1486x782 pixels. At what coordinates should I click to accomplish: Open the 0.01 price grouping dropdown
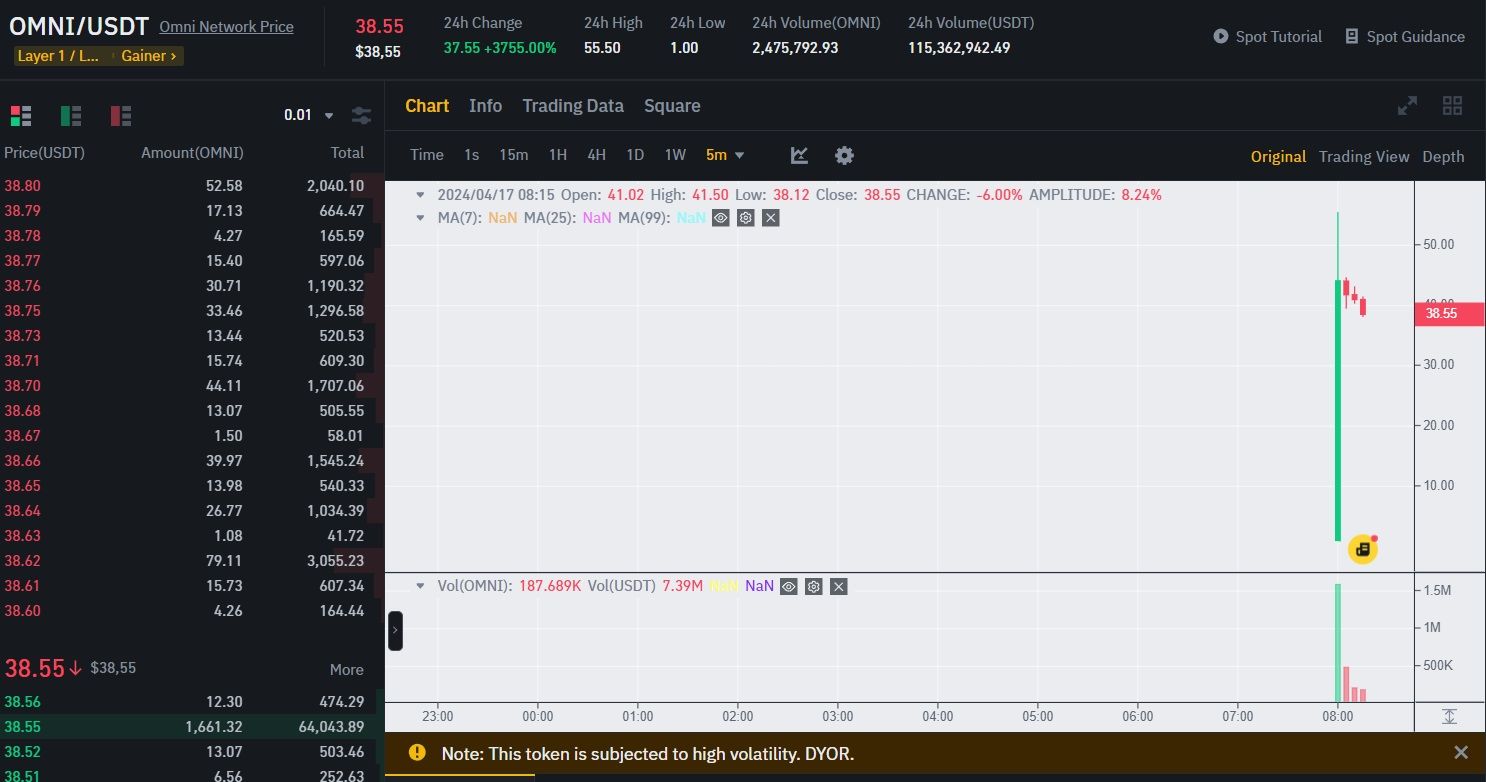pos(309,115)
